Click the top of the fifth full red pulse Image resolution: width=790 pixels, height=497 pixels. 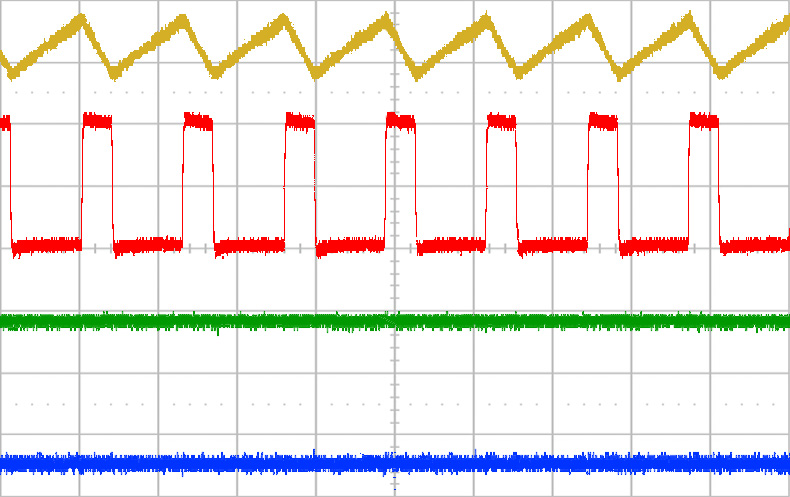point(501,121)
